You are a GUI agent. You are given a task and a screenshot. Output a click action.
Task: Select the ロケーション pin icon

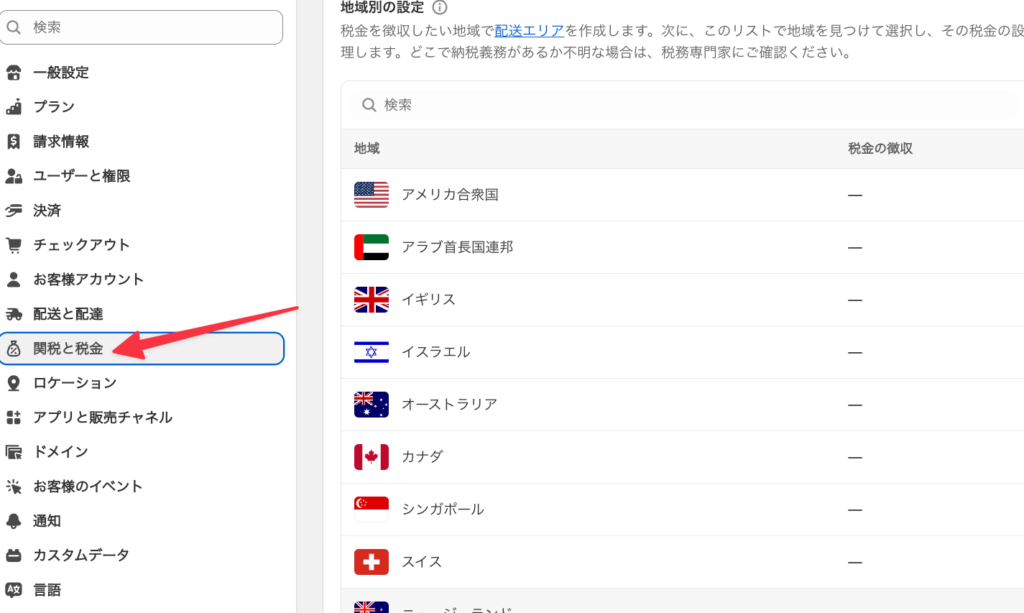coord(14,383)
